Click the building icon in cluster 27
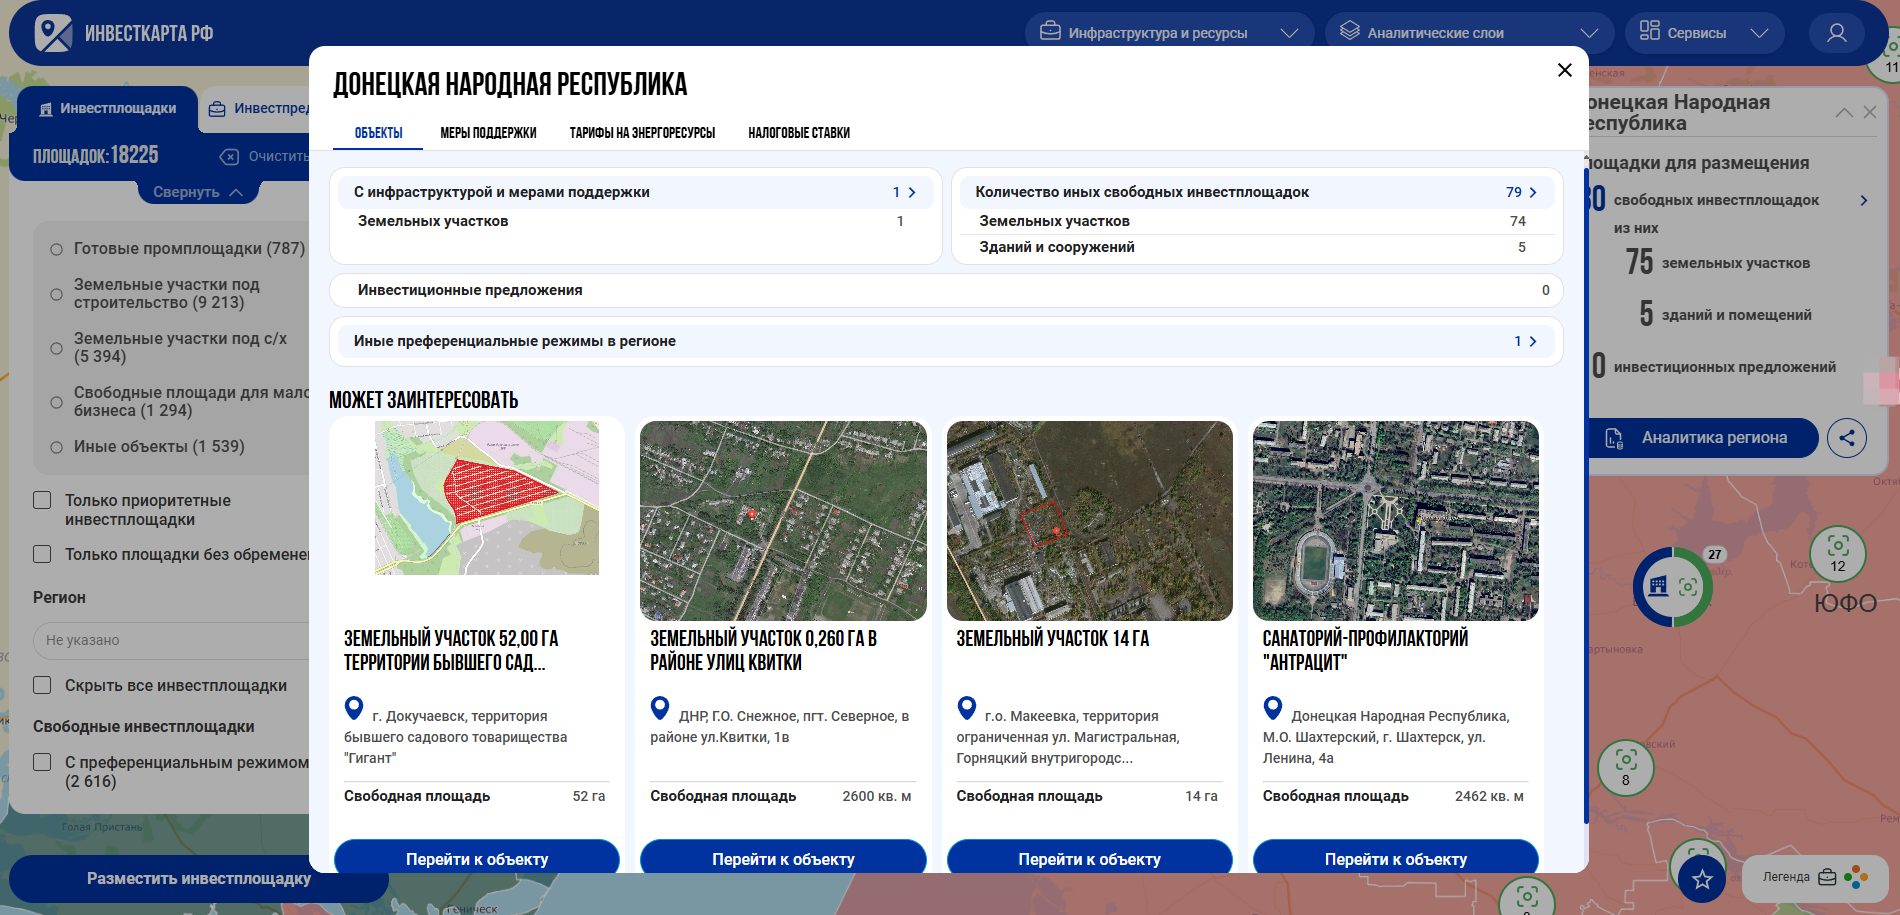1900x915 pixels. point(1658,586)
